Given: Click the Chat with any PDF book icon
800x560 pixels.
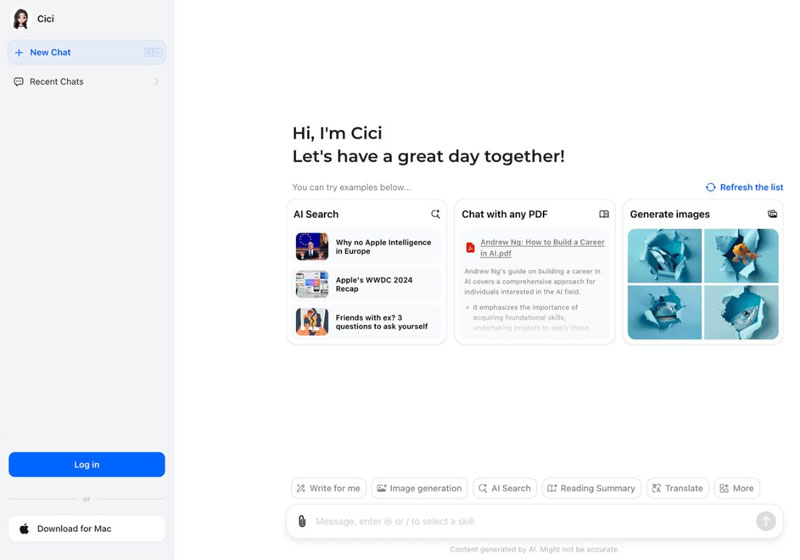Looking at the screenshot, I should 603,214.
